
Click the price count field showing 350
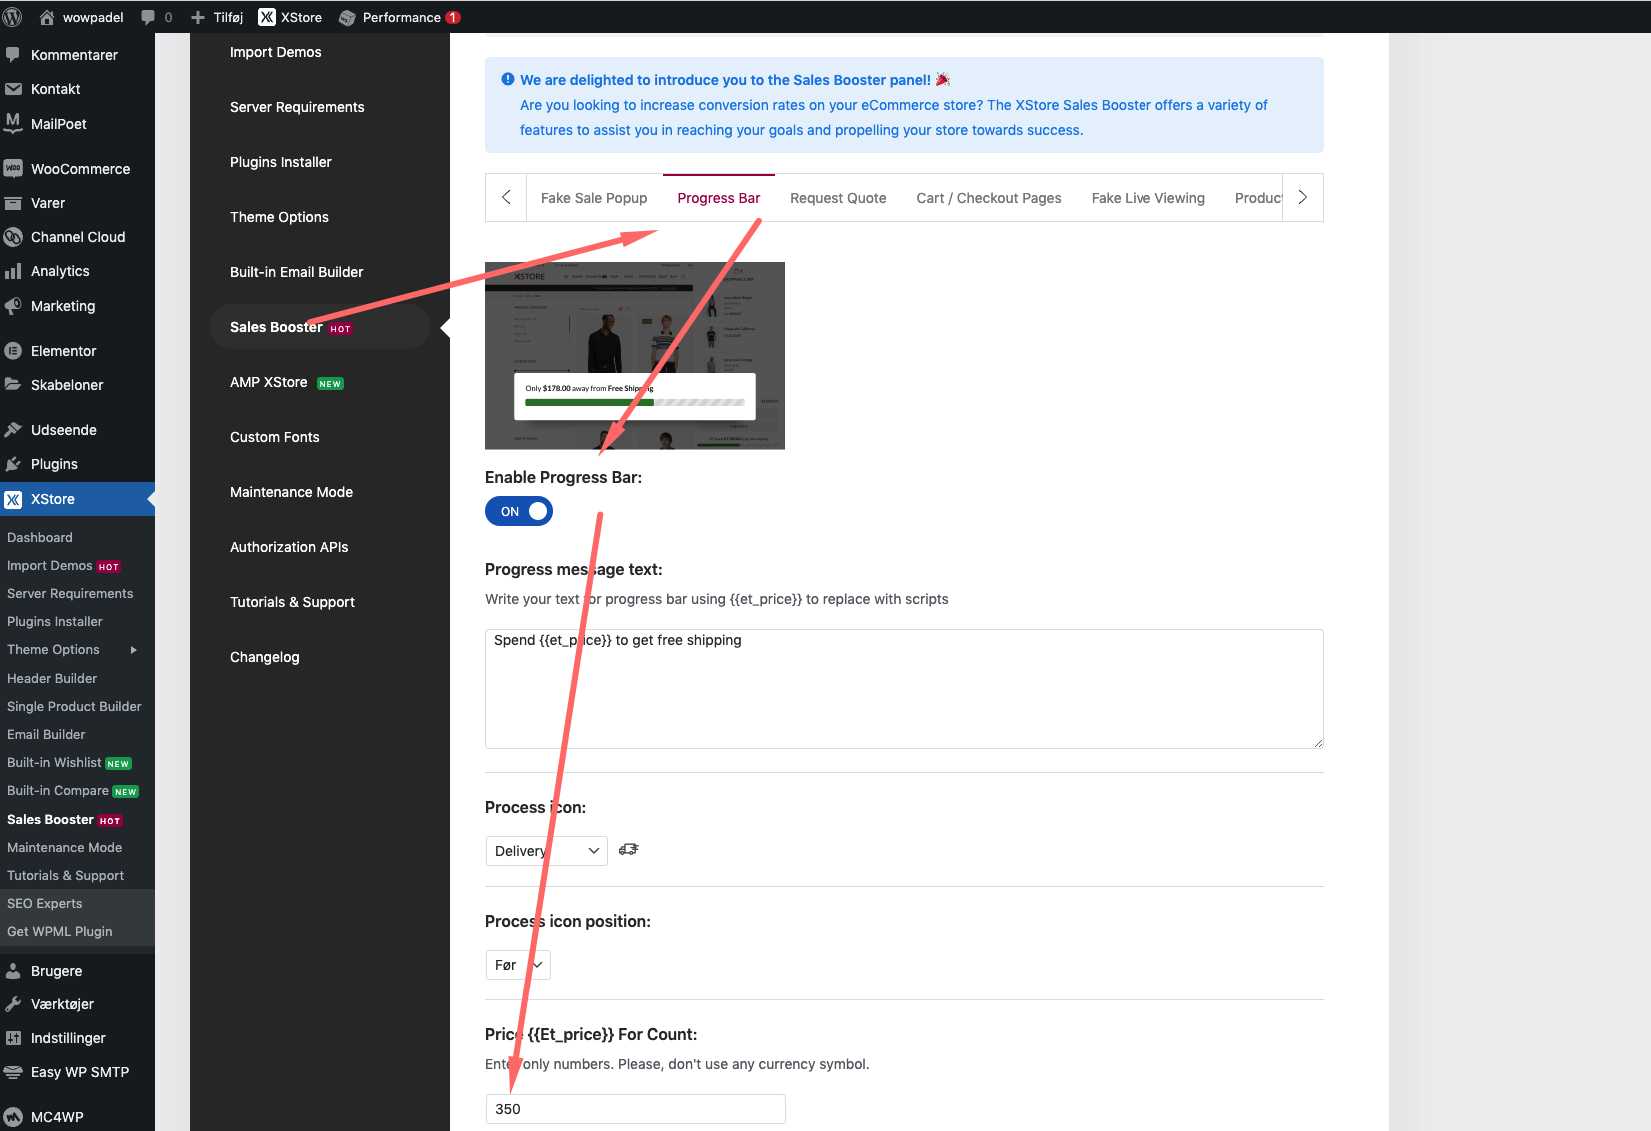pos(636,1109)
